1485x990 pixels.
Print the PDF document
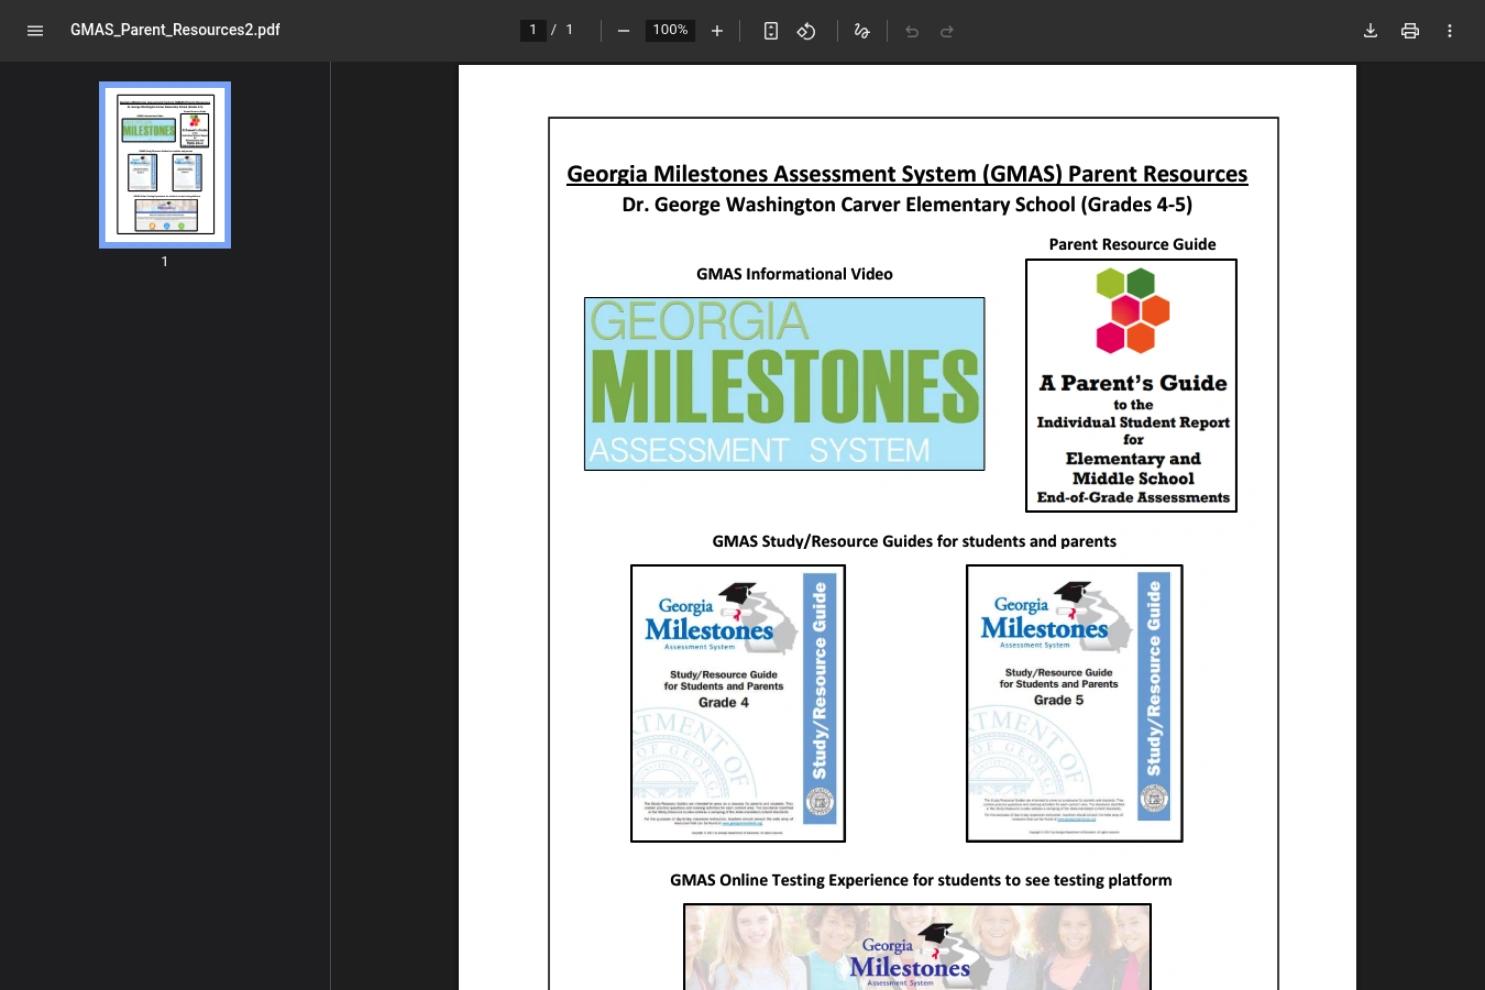[1410, 31]
